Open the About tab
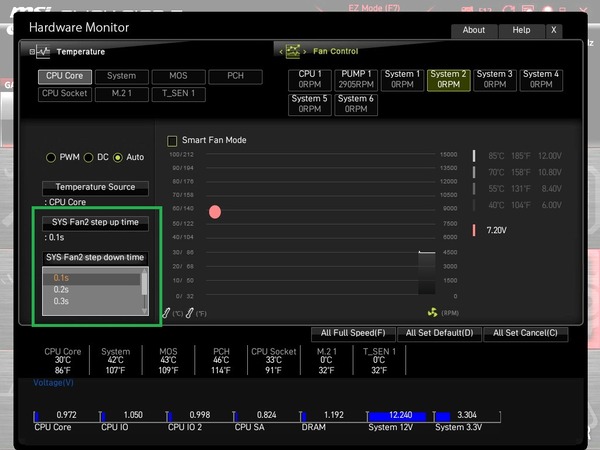This screenshot has width=600, height=450. pos(474,30)
